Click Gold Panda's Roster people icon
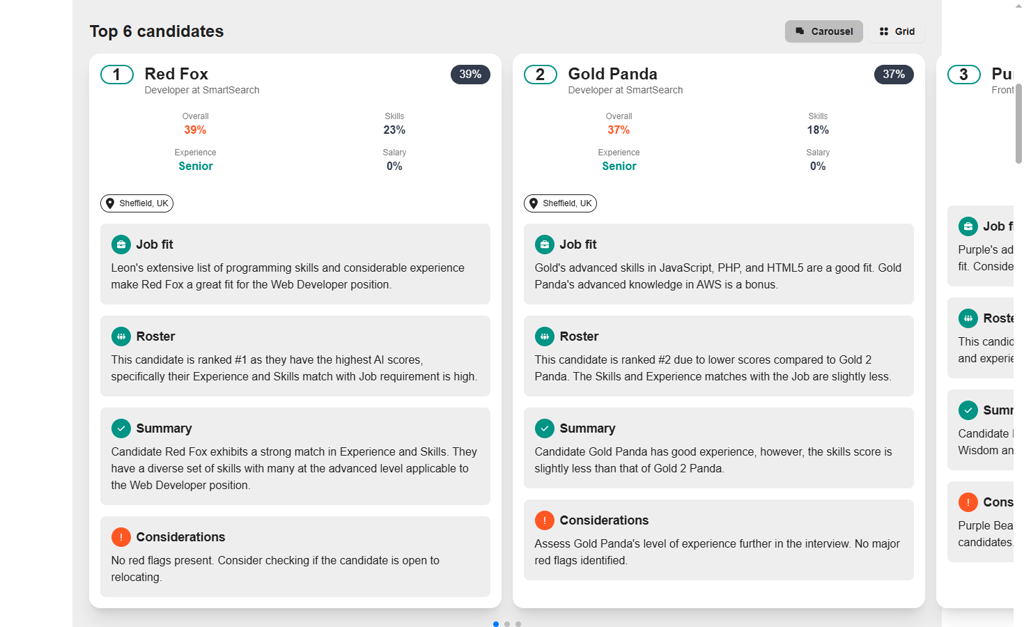Image resolution: width=1024 pixels, height=627 pixels. 544,336
